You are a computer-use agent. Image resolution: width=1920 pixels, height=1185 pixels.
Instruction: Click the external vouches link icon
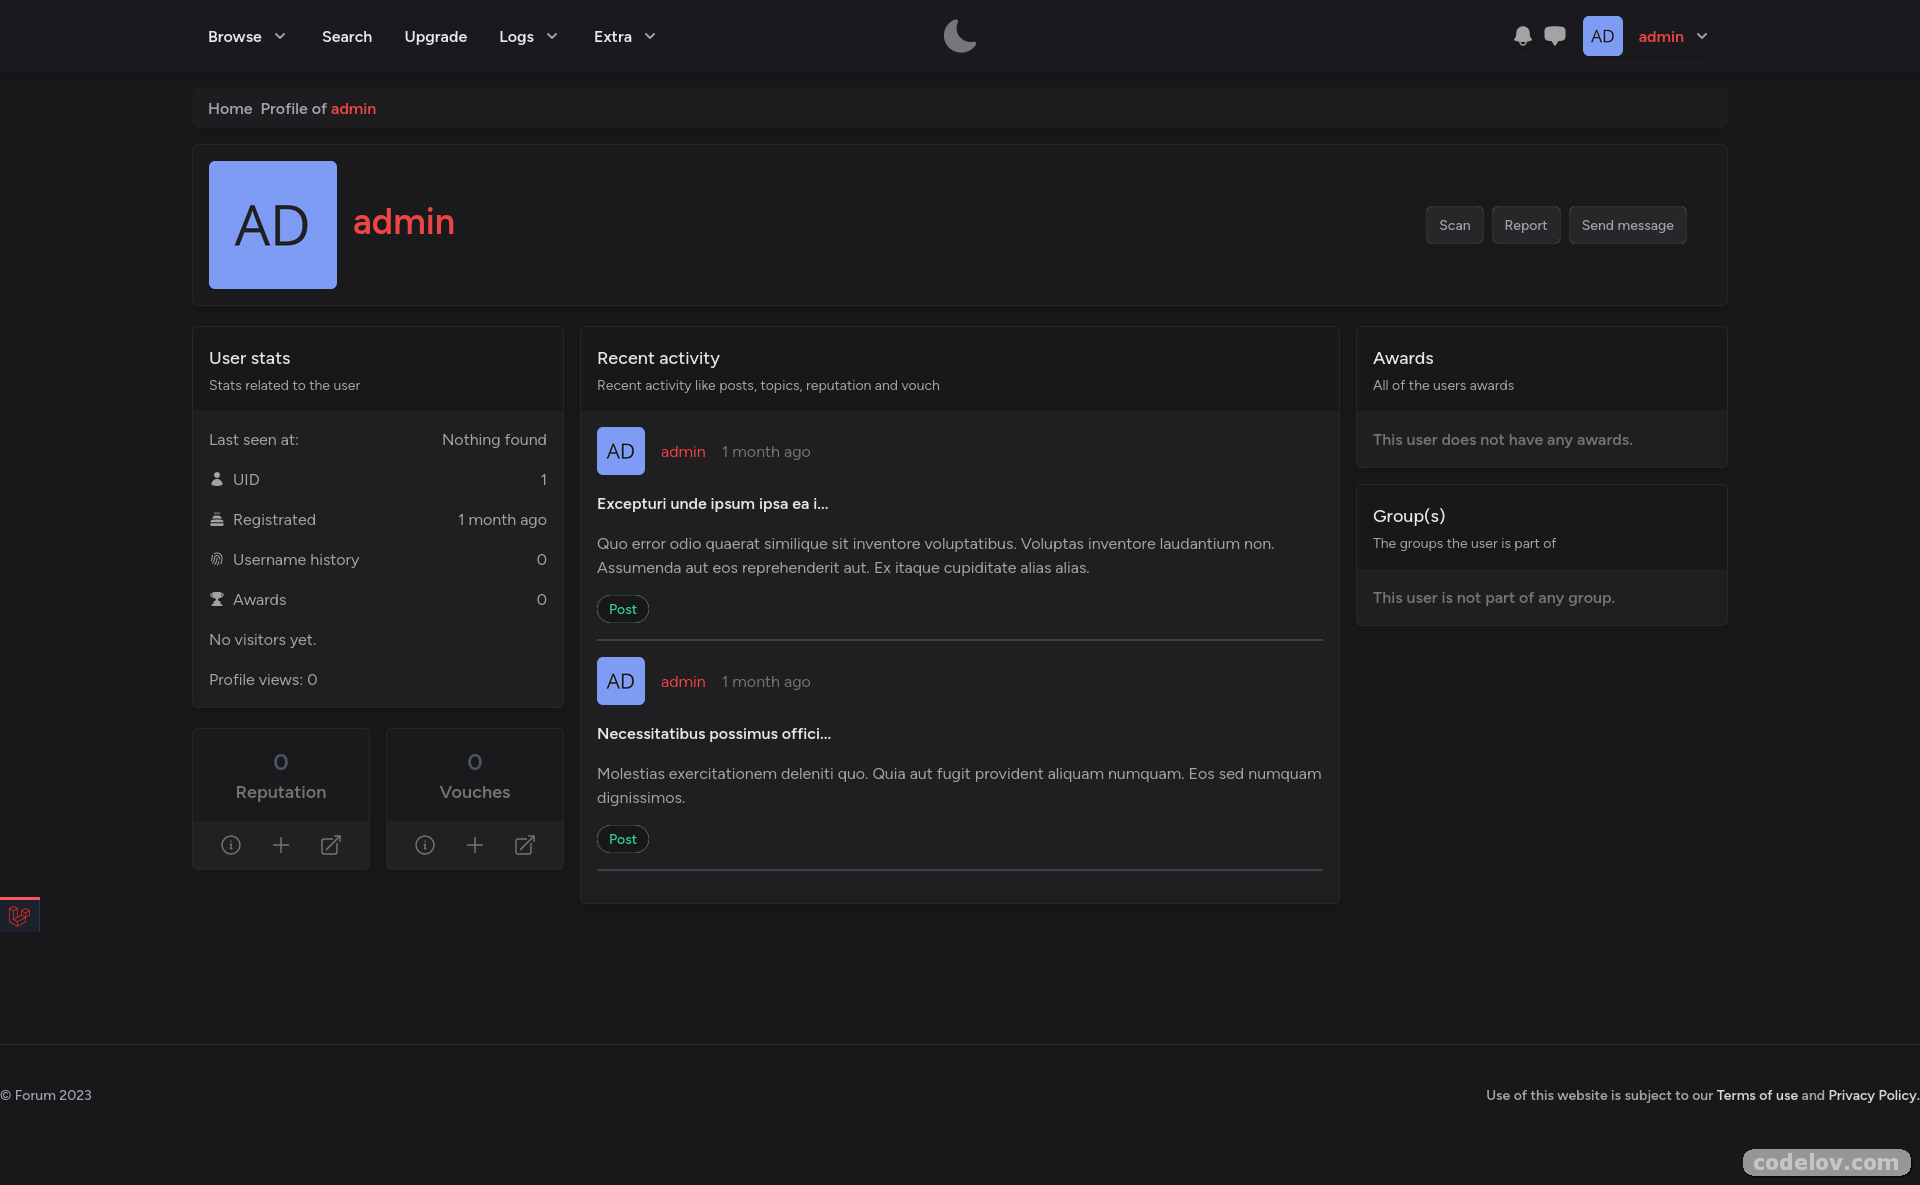pos(525,845)
